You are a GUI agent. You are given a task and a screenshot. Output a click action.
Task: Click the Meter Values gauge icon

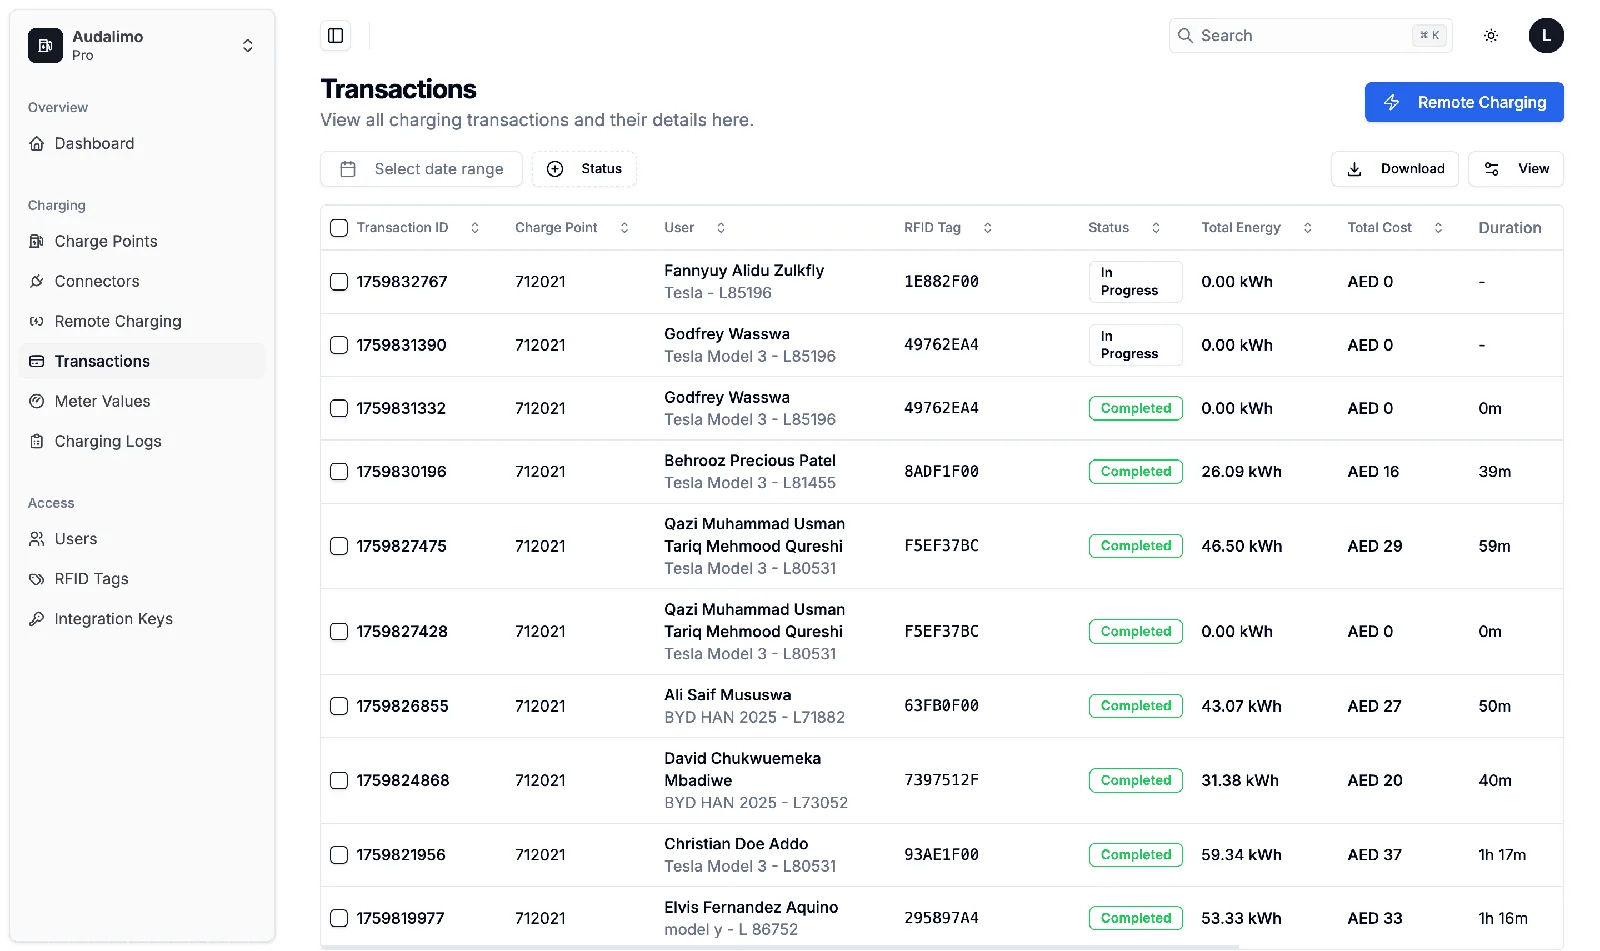[37, 402]
